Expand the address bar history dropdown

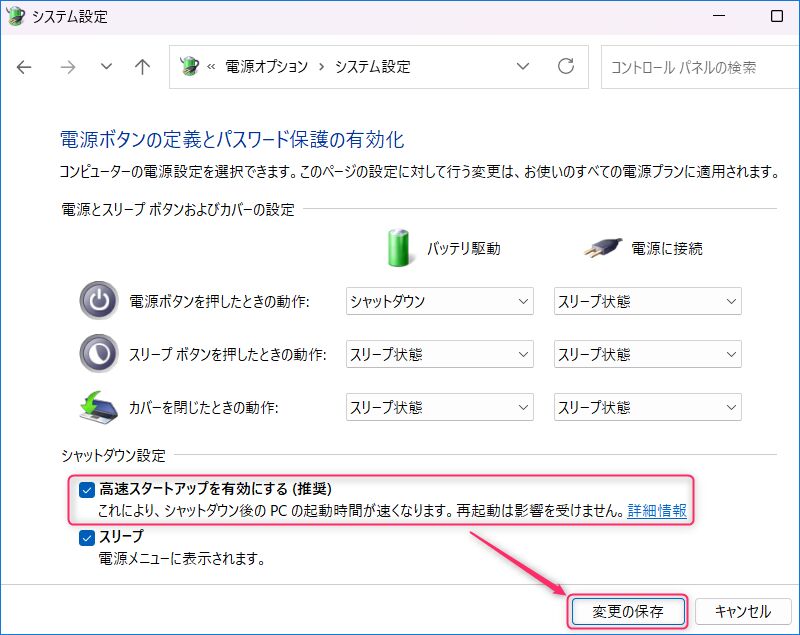(x=522, y=67)
